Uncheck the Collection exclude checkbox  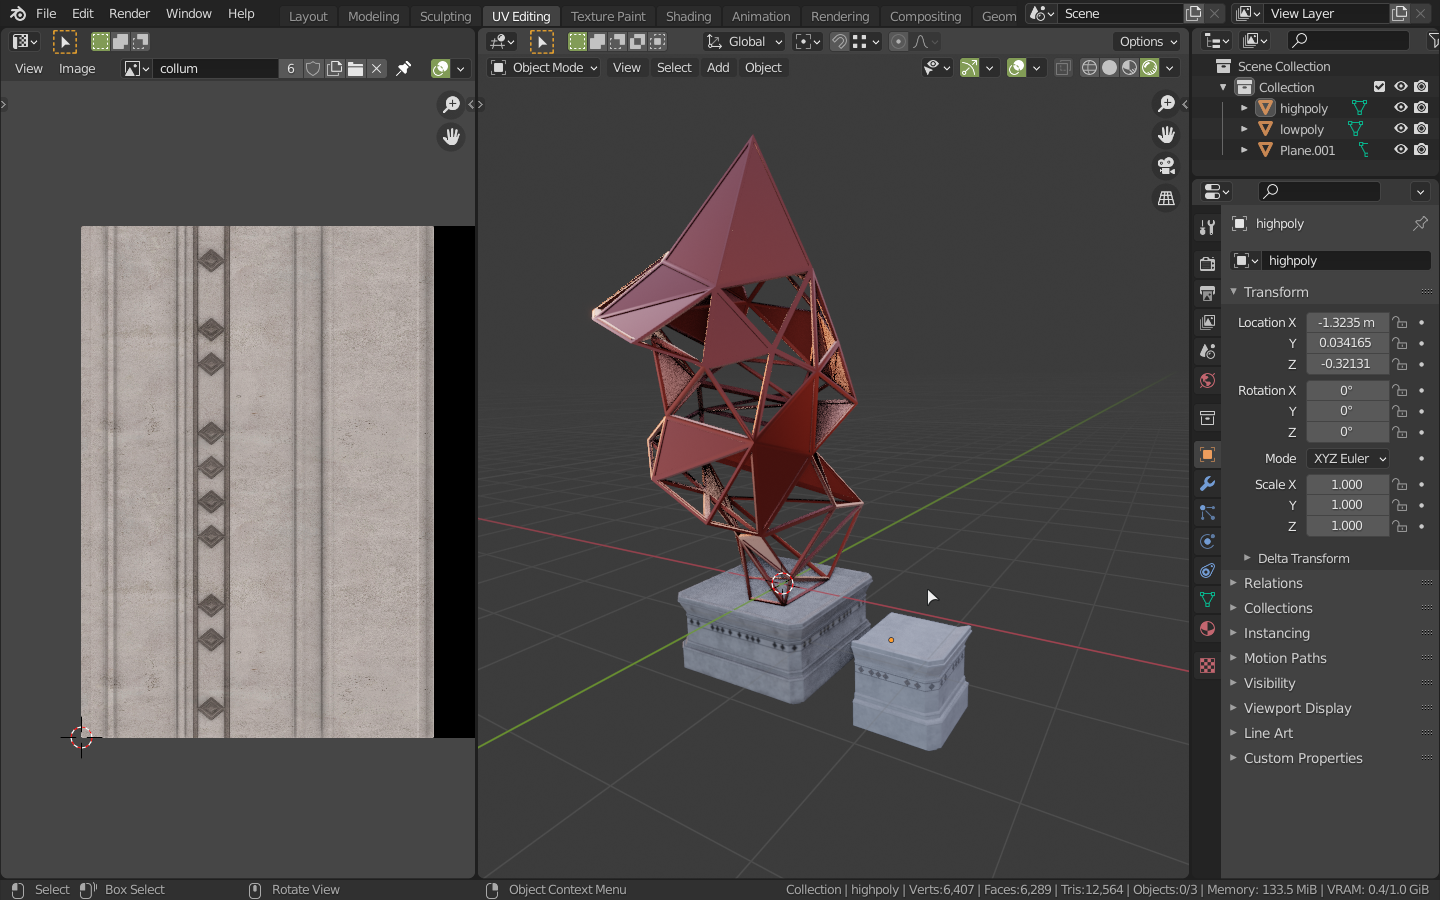click(1379, 87)
